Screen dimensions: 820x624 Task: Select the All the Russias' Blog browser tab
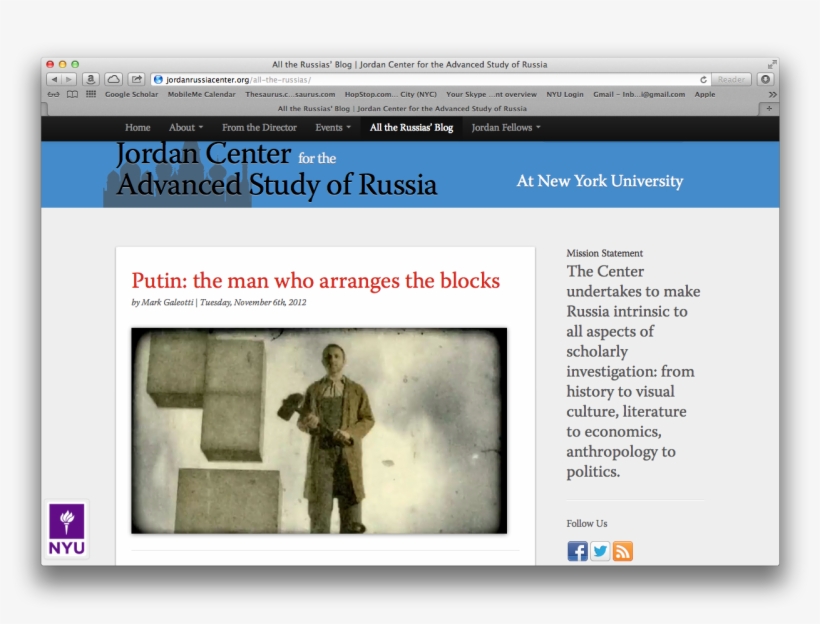click(x=402, y=109)
